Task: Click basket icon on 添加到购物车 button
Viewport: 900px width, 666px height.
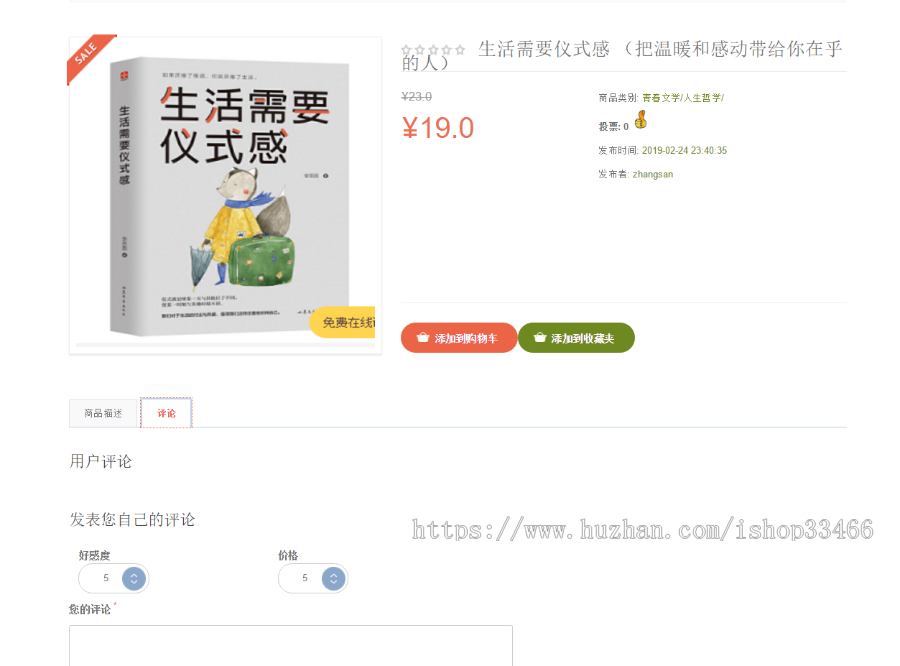Action: [x=423, y=338]
